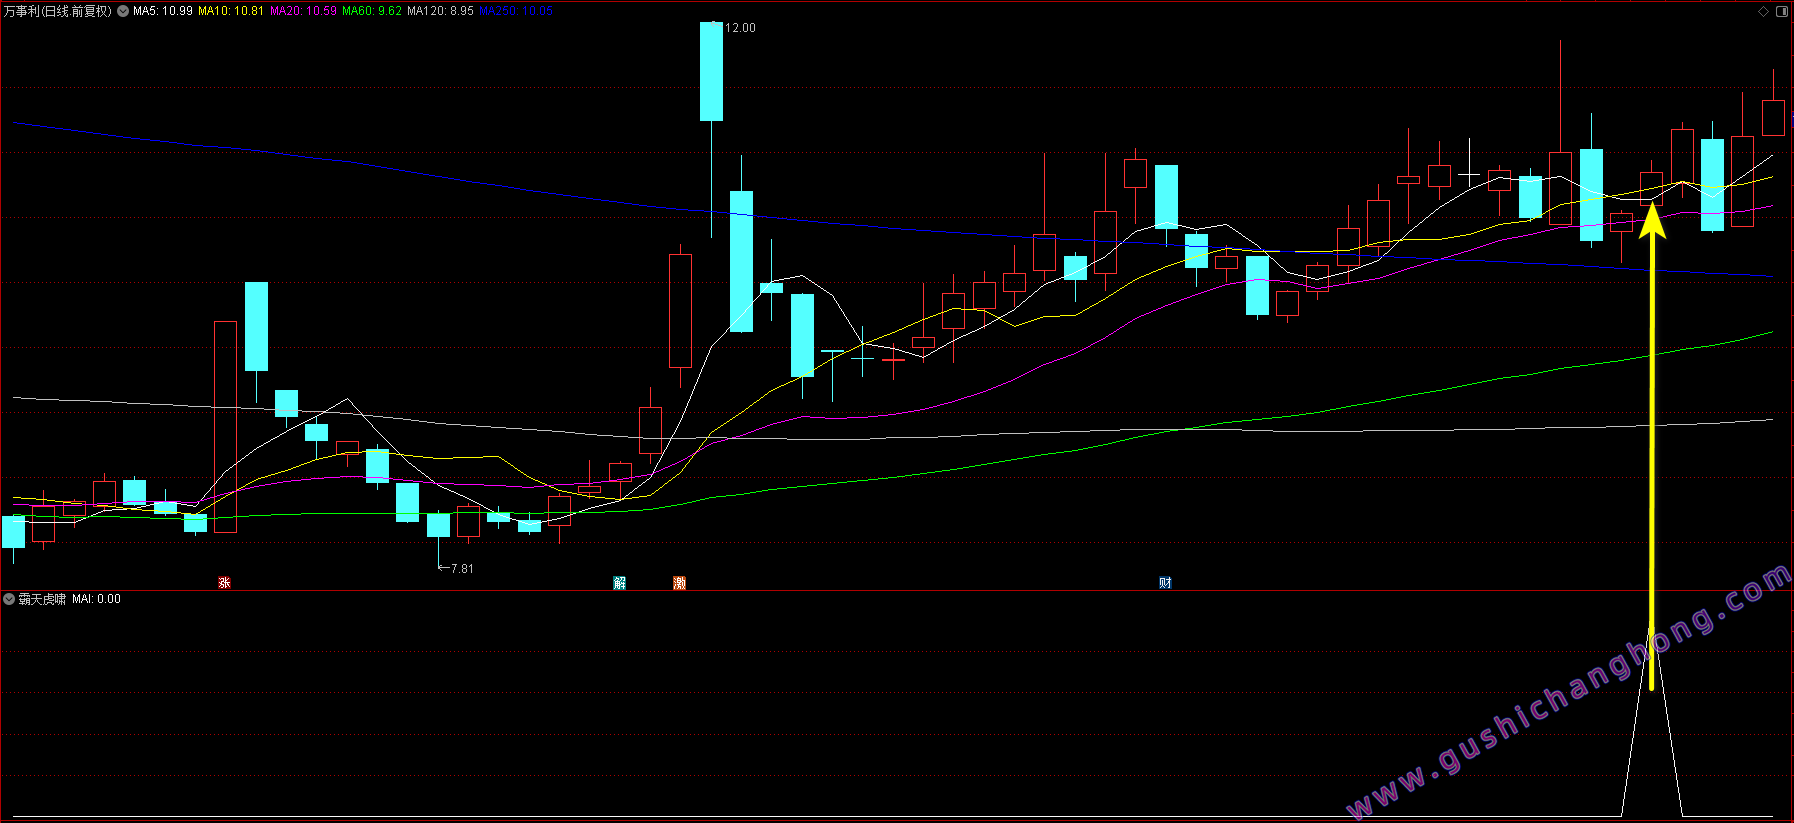This screenshot has height=823, width=1794.
Task: Click the 霸天虎啸 indicator name
Action: (x=42, y=599)
